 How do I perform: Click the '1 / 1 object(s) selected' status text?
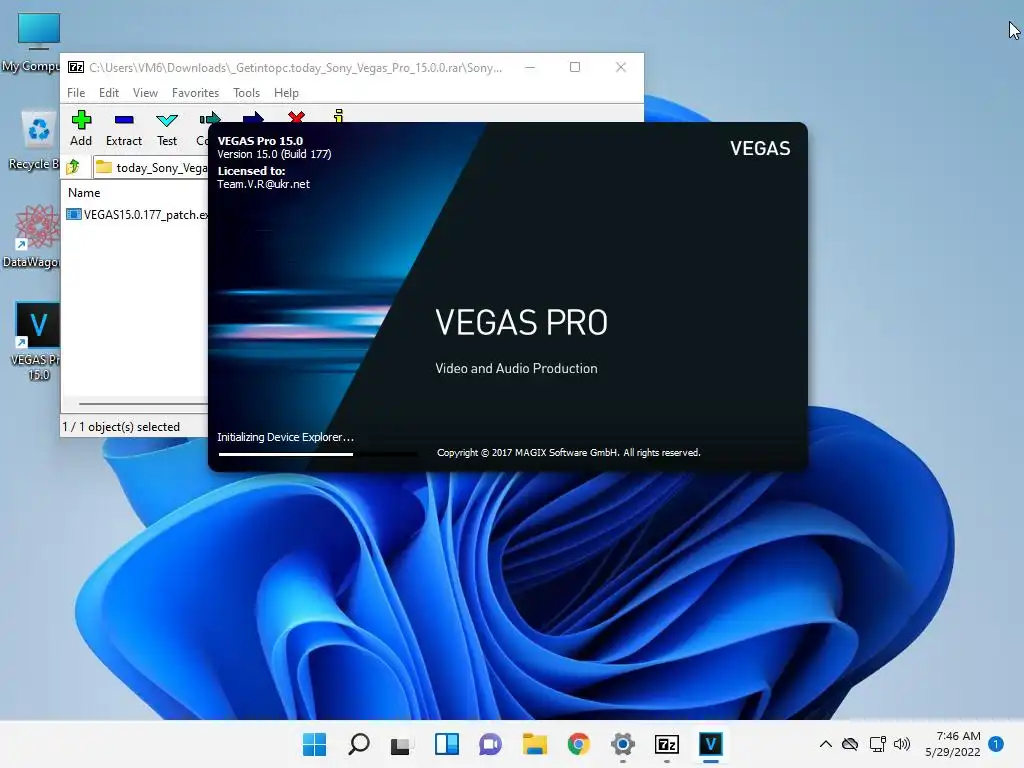121,426
